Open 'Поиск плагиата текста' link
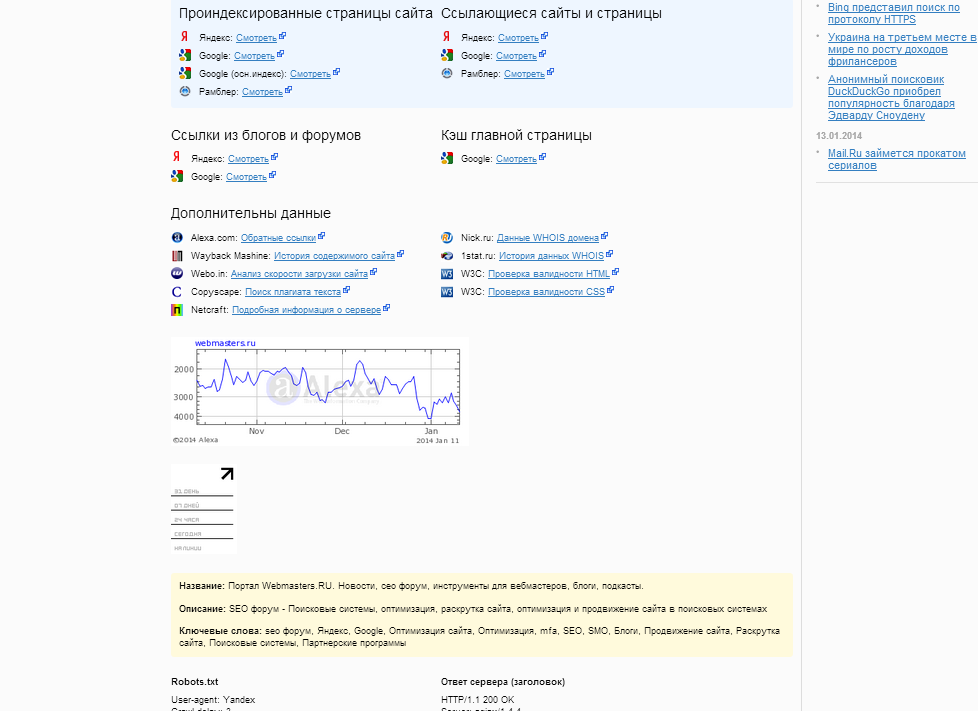 tap(293, 292)
